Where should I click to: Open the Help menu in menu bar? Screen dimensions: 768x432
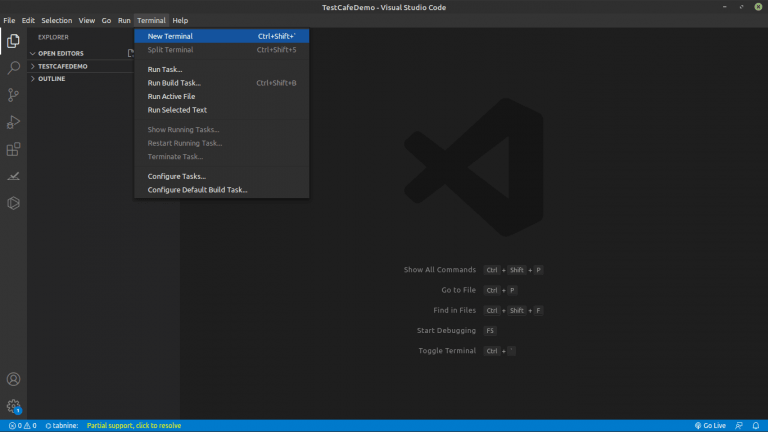coord(180,20)
